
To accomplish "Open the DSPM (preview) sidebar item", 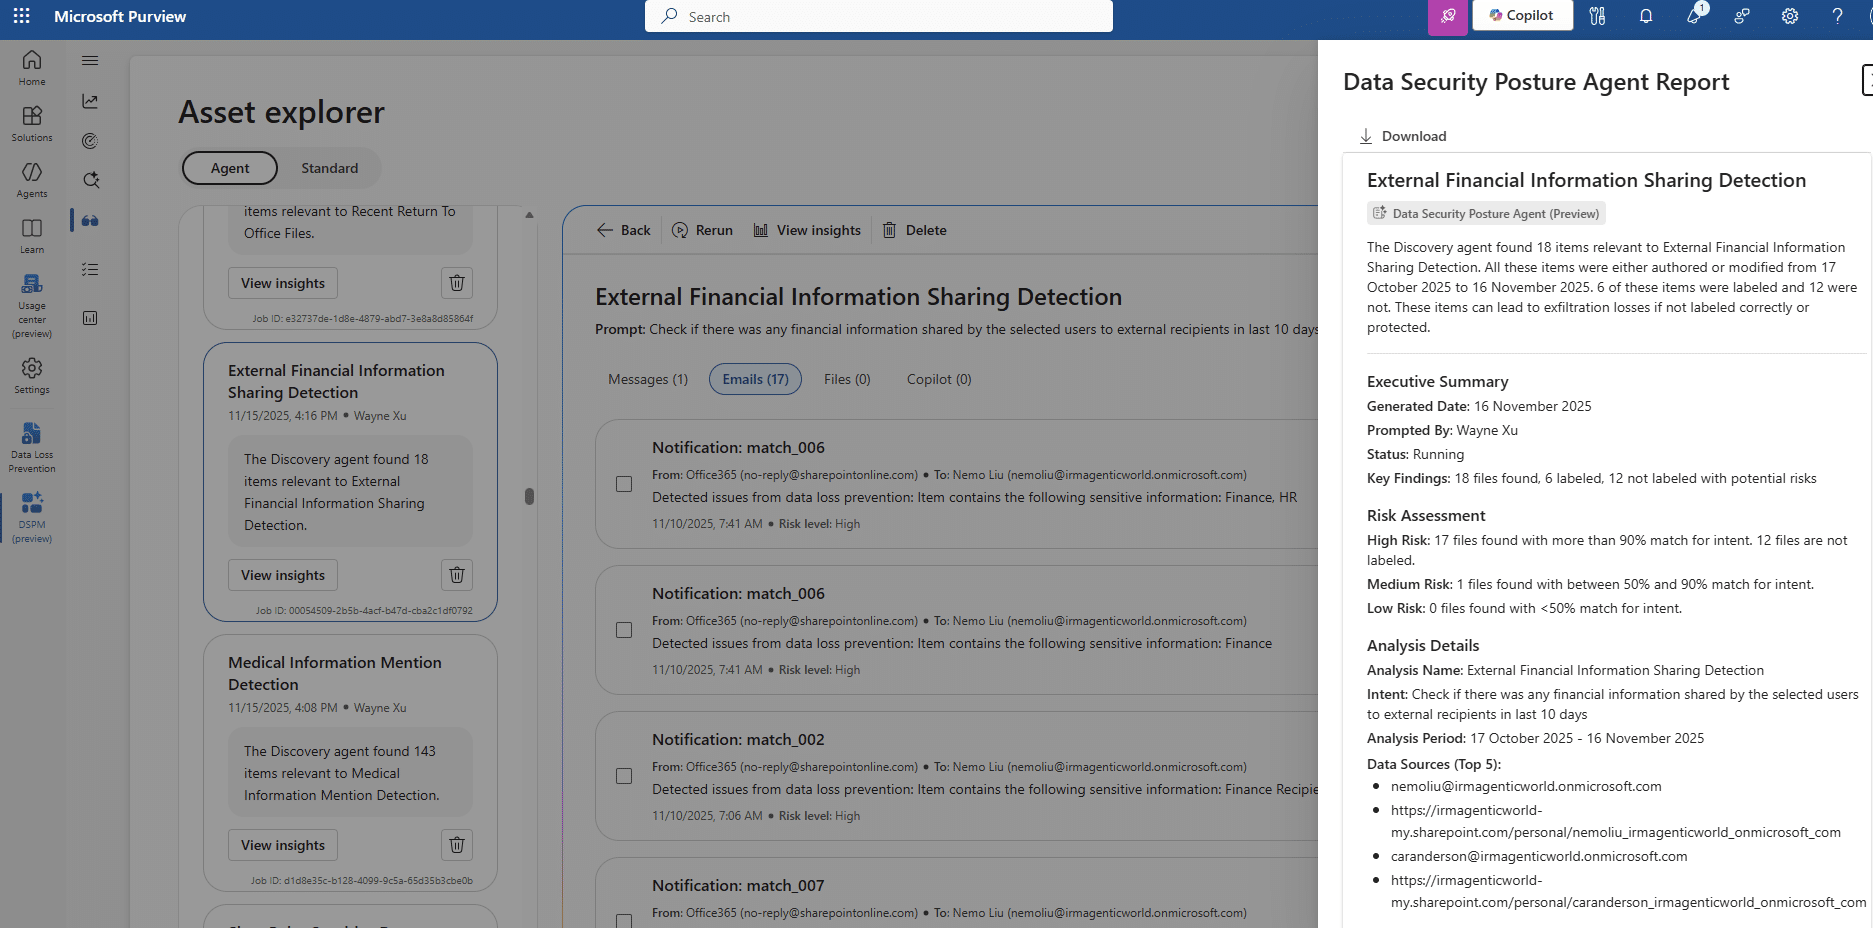I will tap(32, 516).
